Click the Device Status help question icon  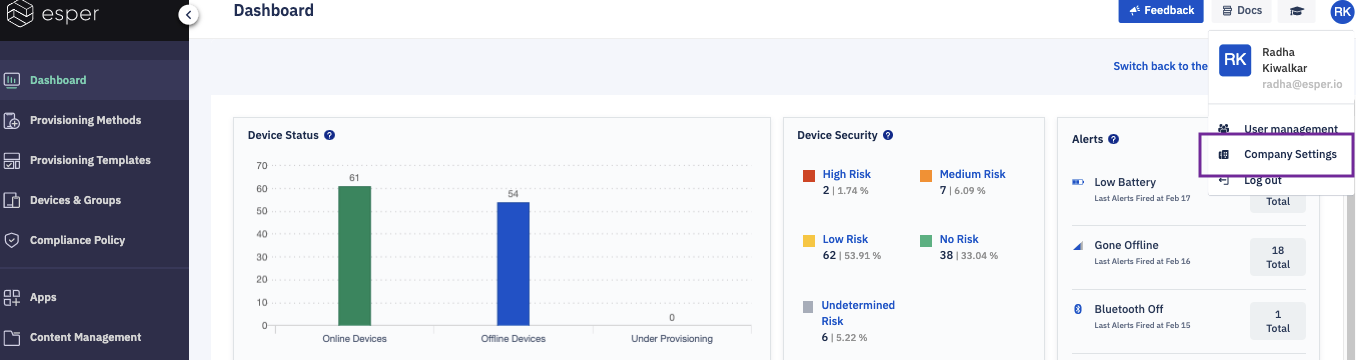[329, 135]
